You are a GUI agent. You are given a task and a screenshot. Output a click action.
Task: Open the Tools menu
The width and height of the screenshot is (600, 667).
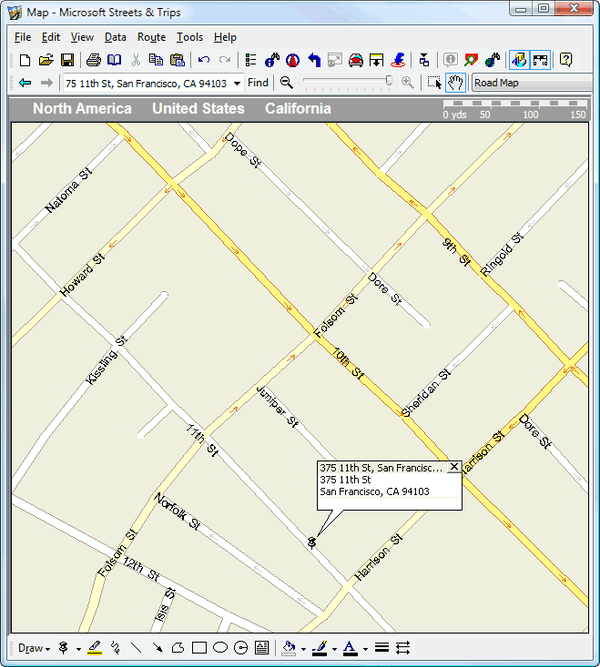(x=189, y=37)
